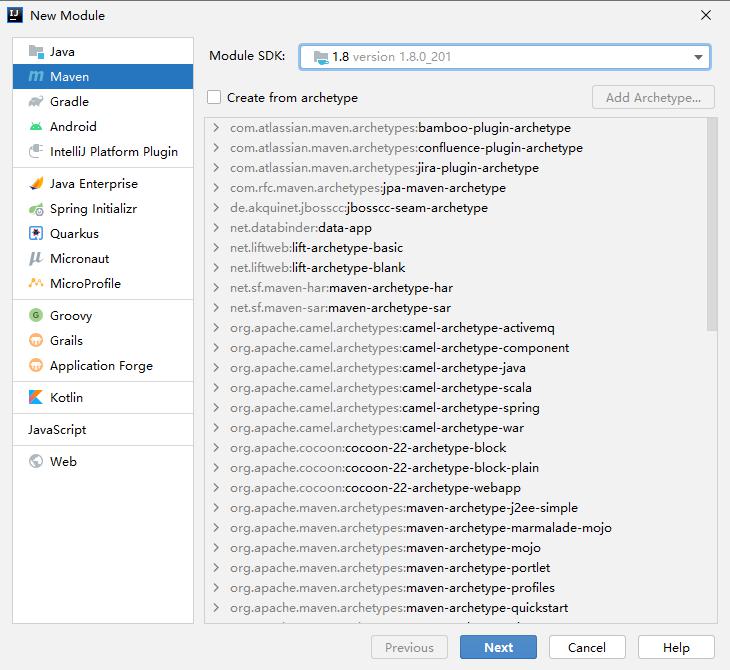Expand maven-archetype-quickstart node
This screenshot has height=670, width=730.
[216, 608]
